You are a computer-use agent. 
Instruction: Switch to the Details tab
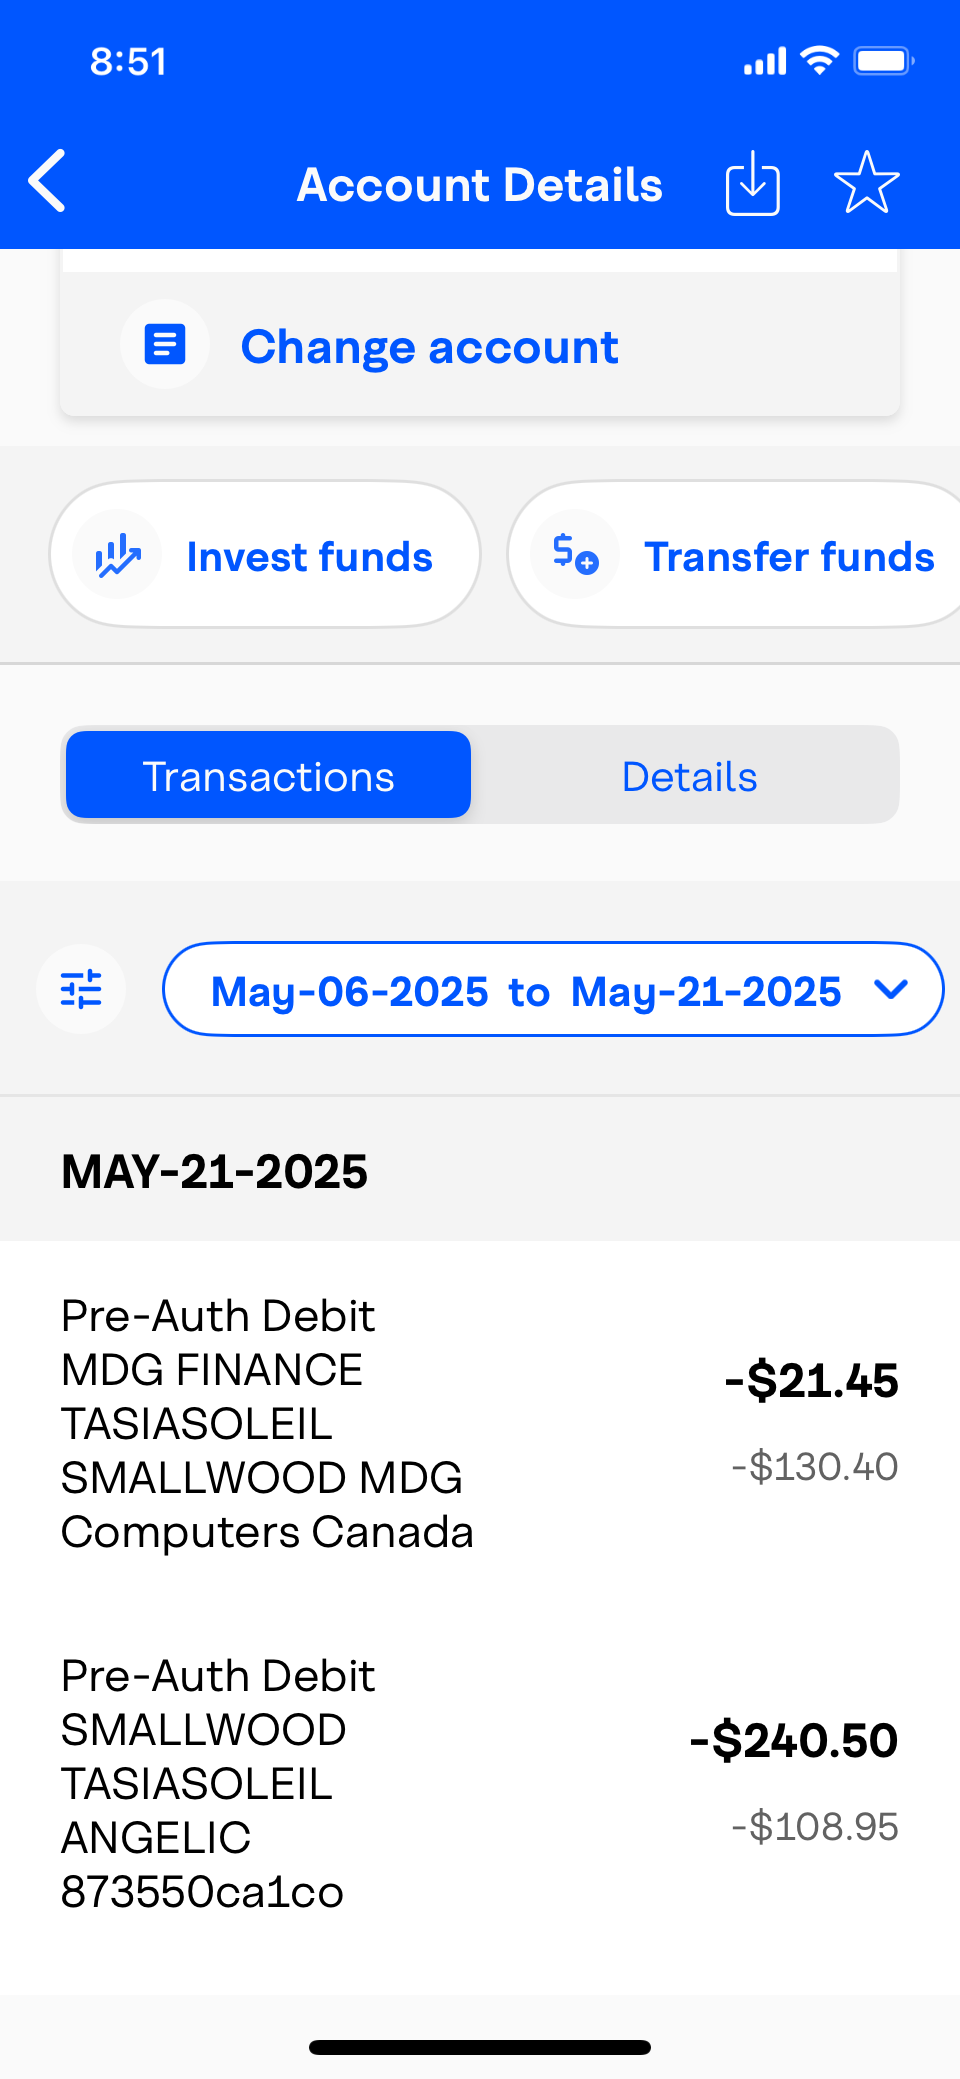point(689,776)
